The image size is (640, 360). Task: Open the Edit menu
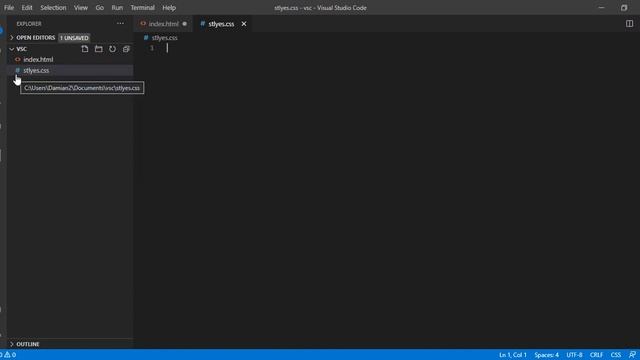[x=27, y=8]
